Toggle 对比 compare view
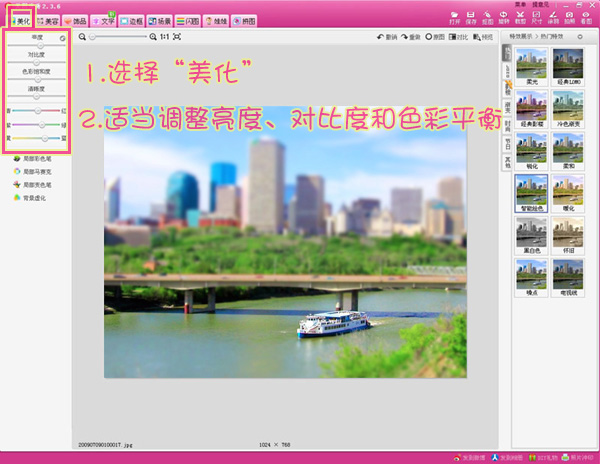This screenshot has height=464, width=600. coord(460,36)
